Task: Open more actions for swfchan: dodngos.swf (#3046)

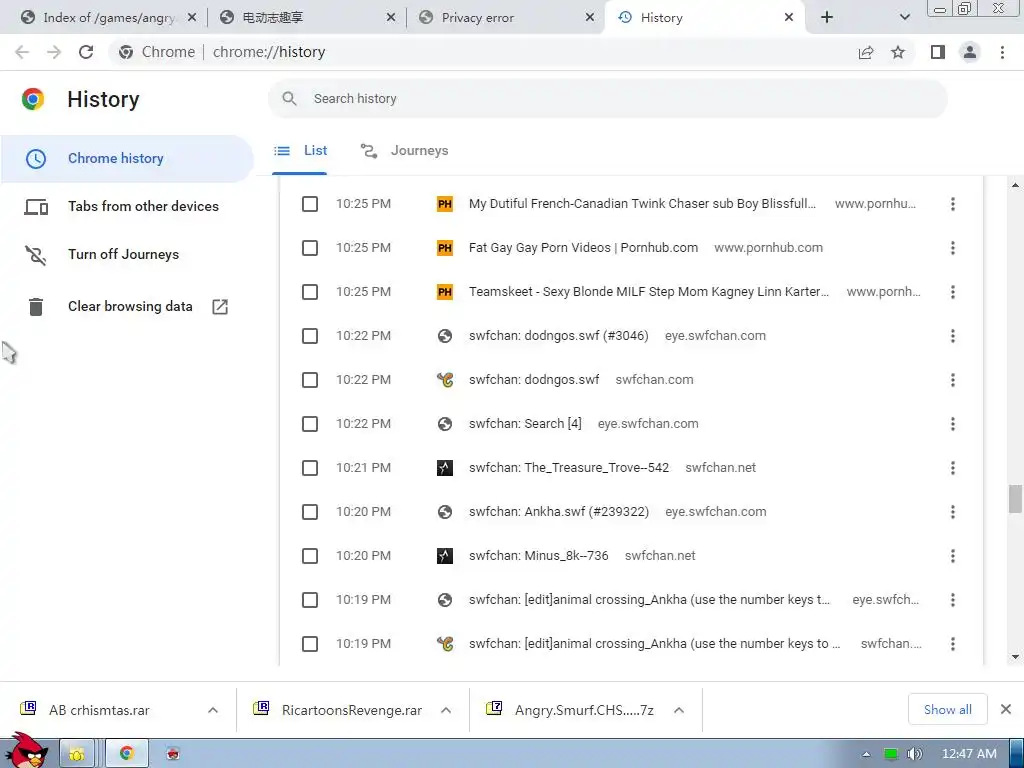Action: (953, 336)
